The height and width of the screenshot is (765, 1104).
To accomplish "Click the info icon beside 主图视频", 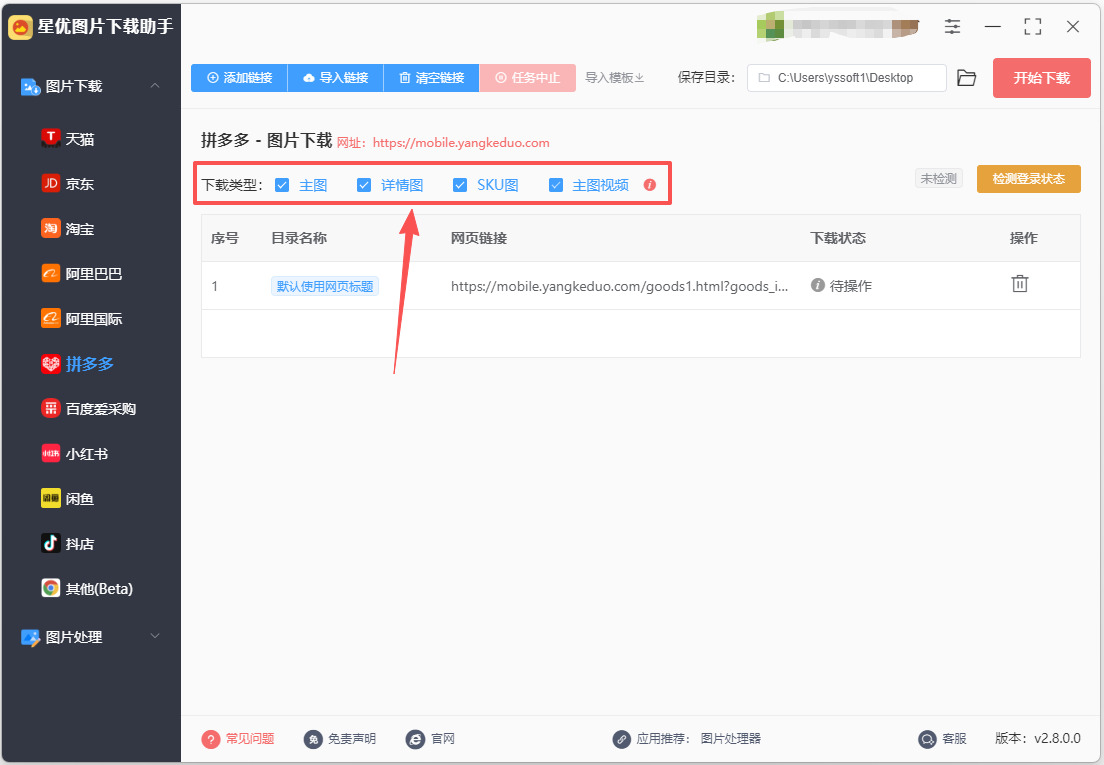I will click(650, 185).
